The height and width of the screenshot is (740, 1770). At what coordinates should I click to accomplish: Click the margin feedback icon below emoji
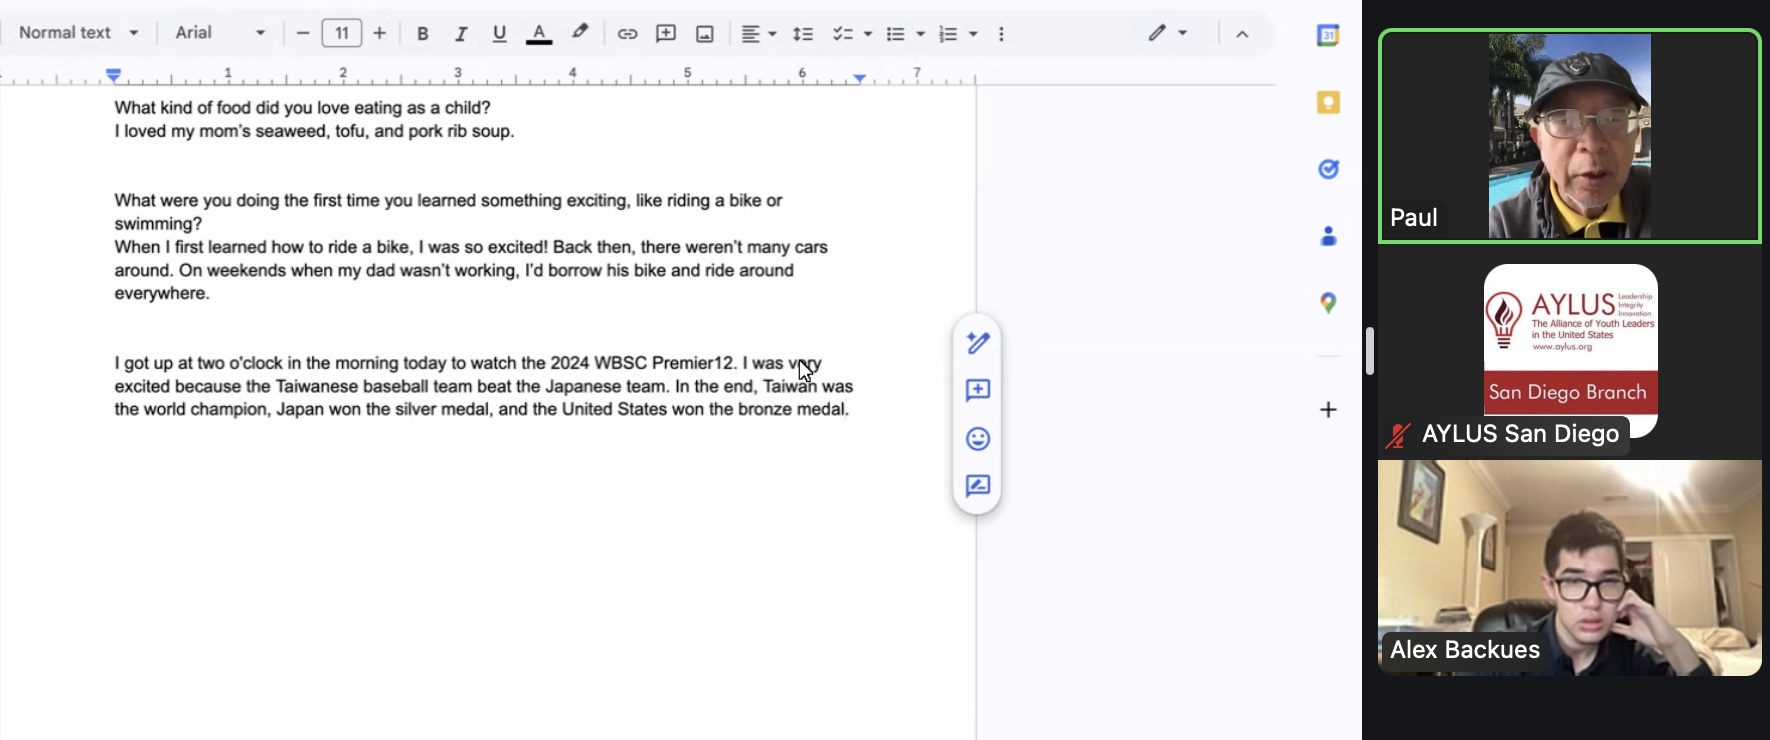978,486
